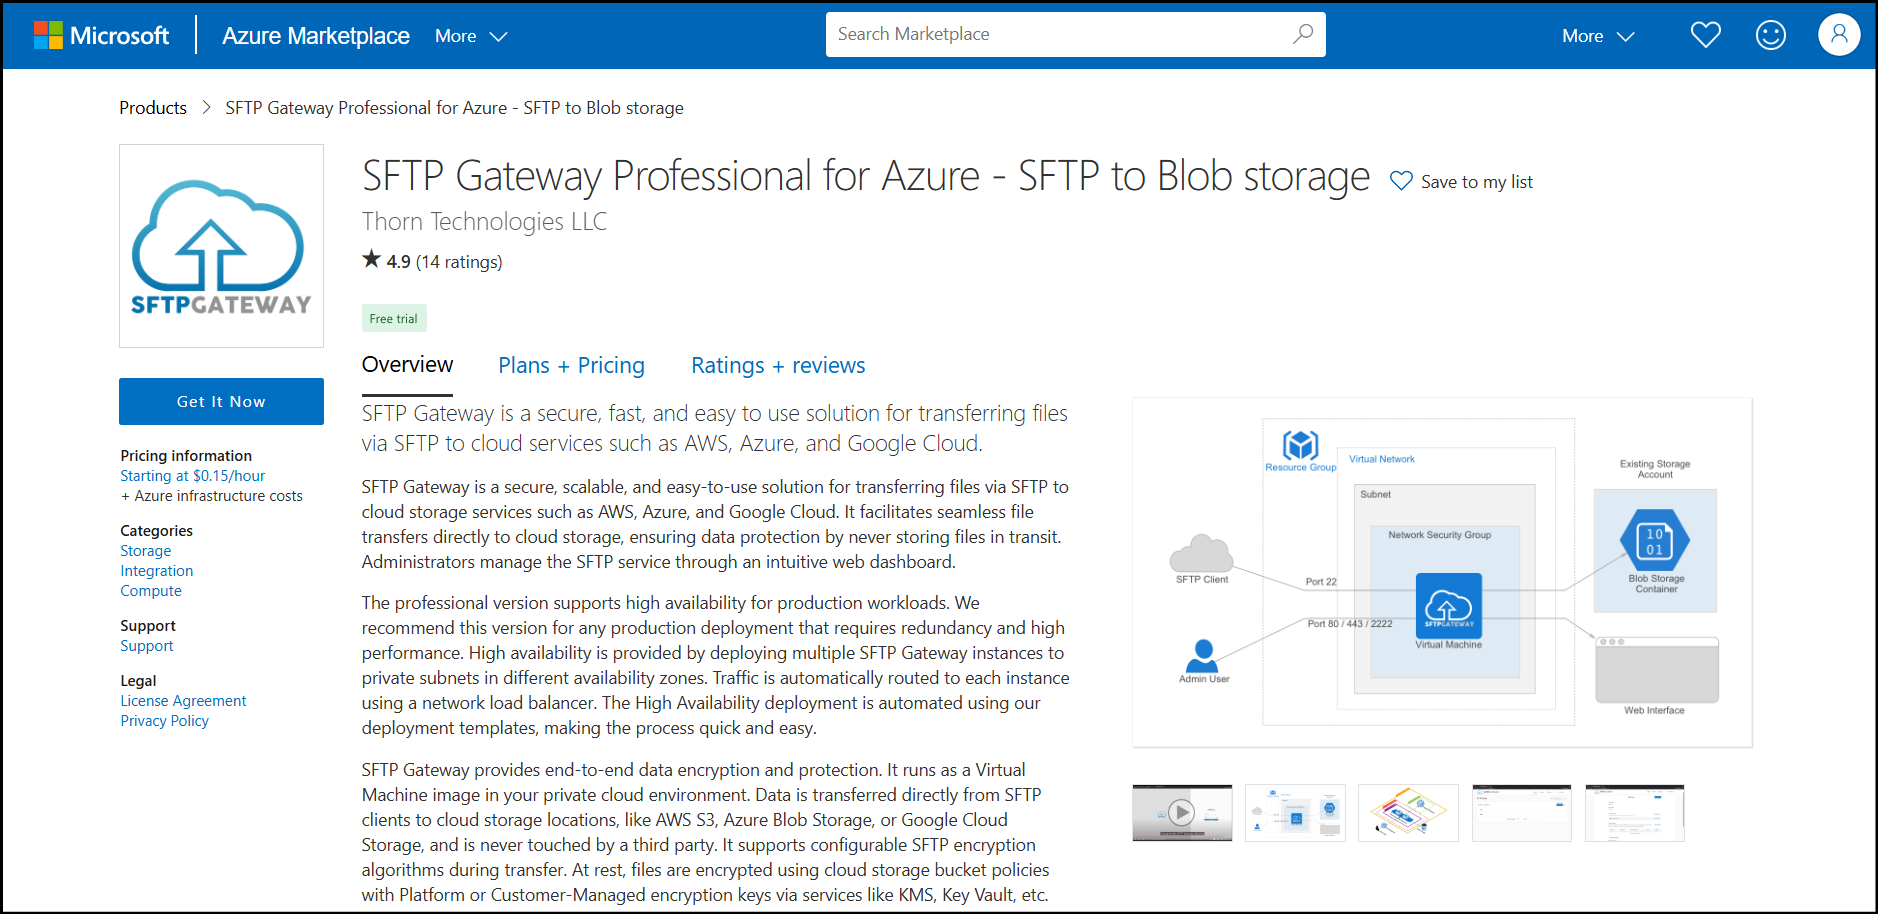The image size is (1878, 914).
Task: Open the License Agreement link
Action: (183, 701)
